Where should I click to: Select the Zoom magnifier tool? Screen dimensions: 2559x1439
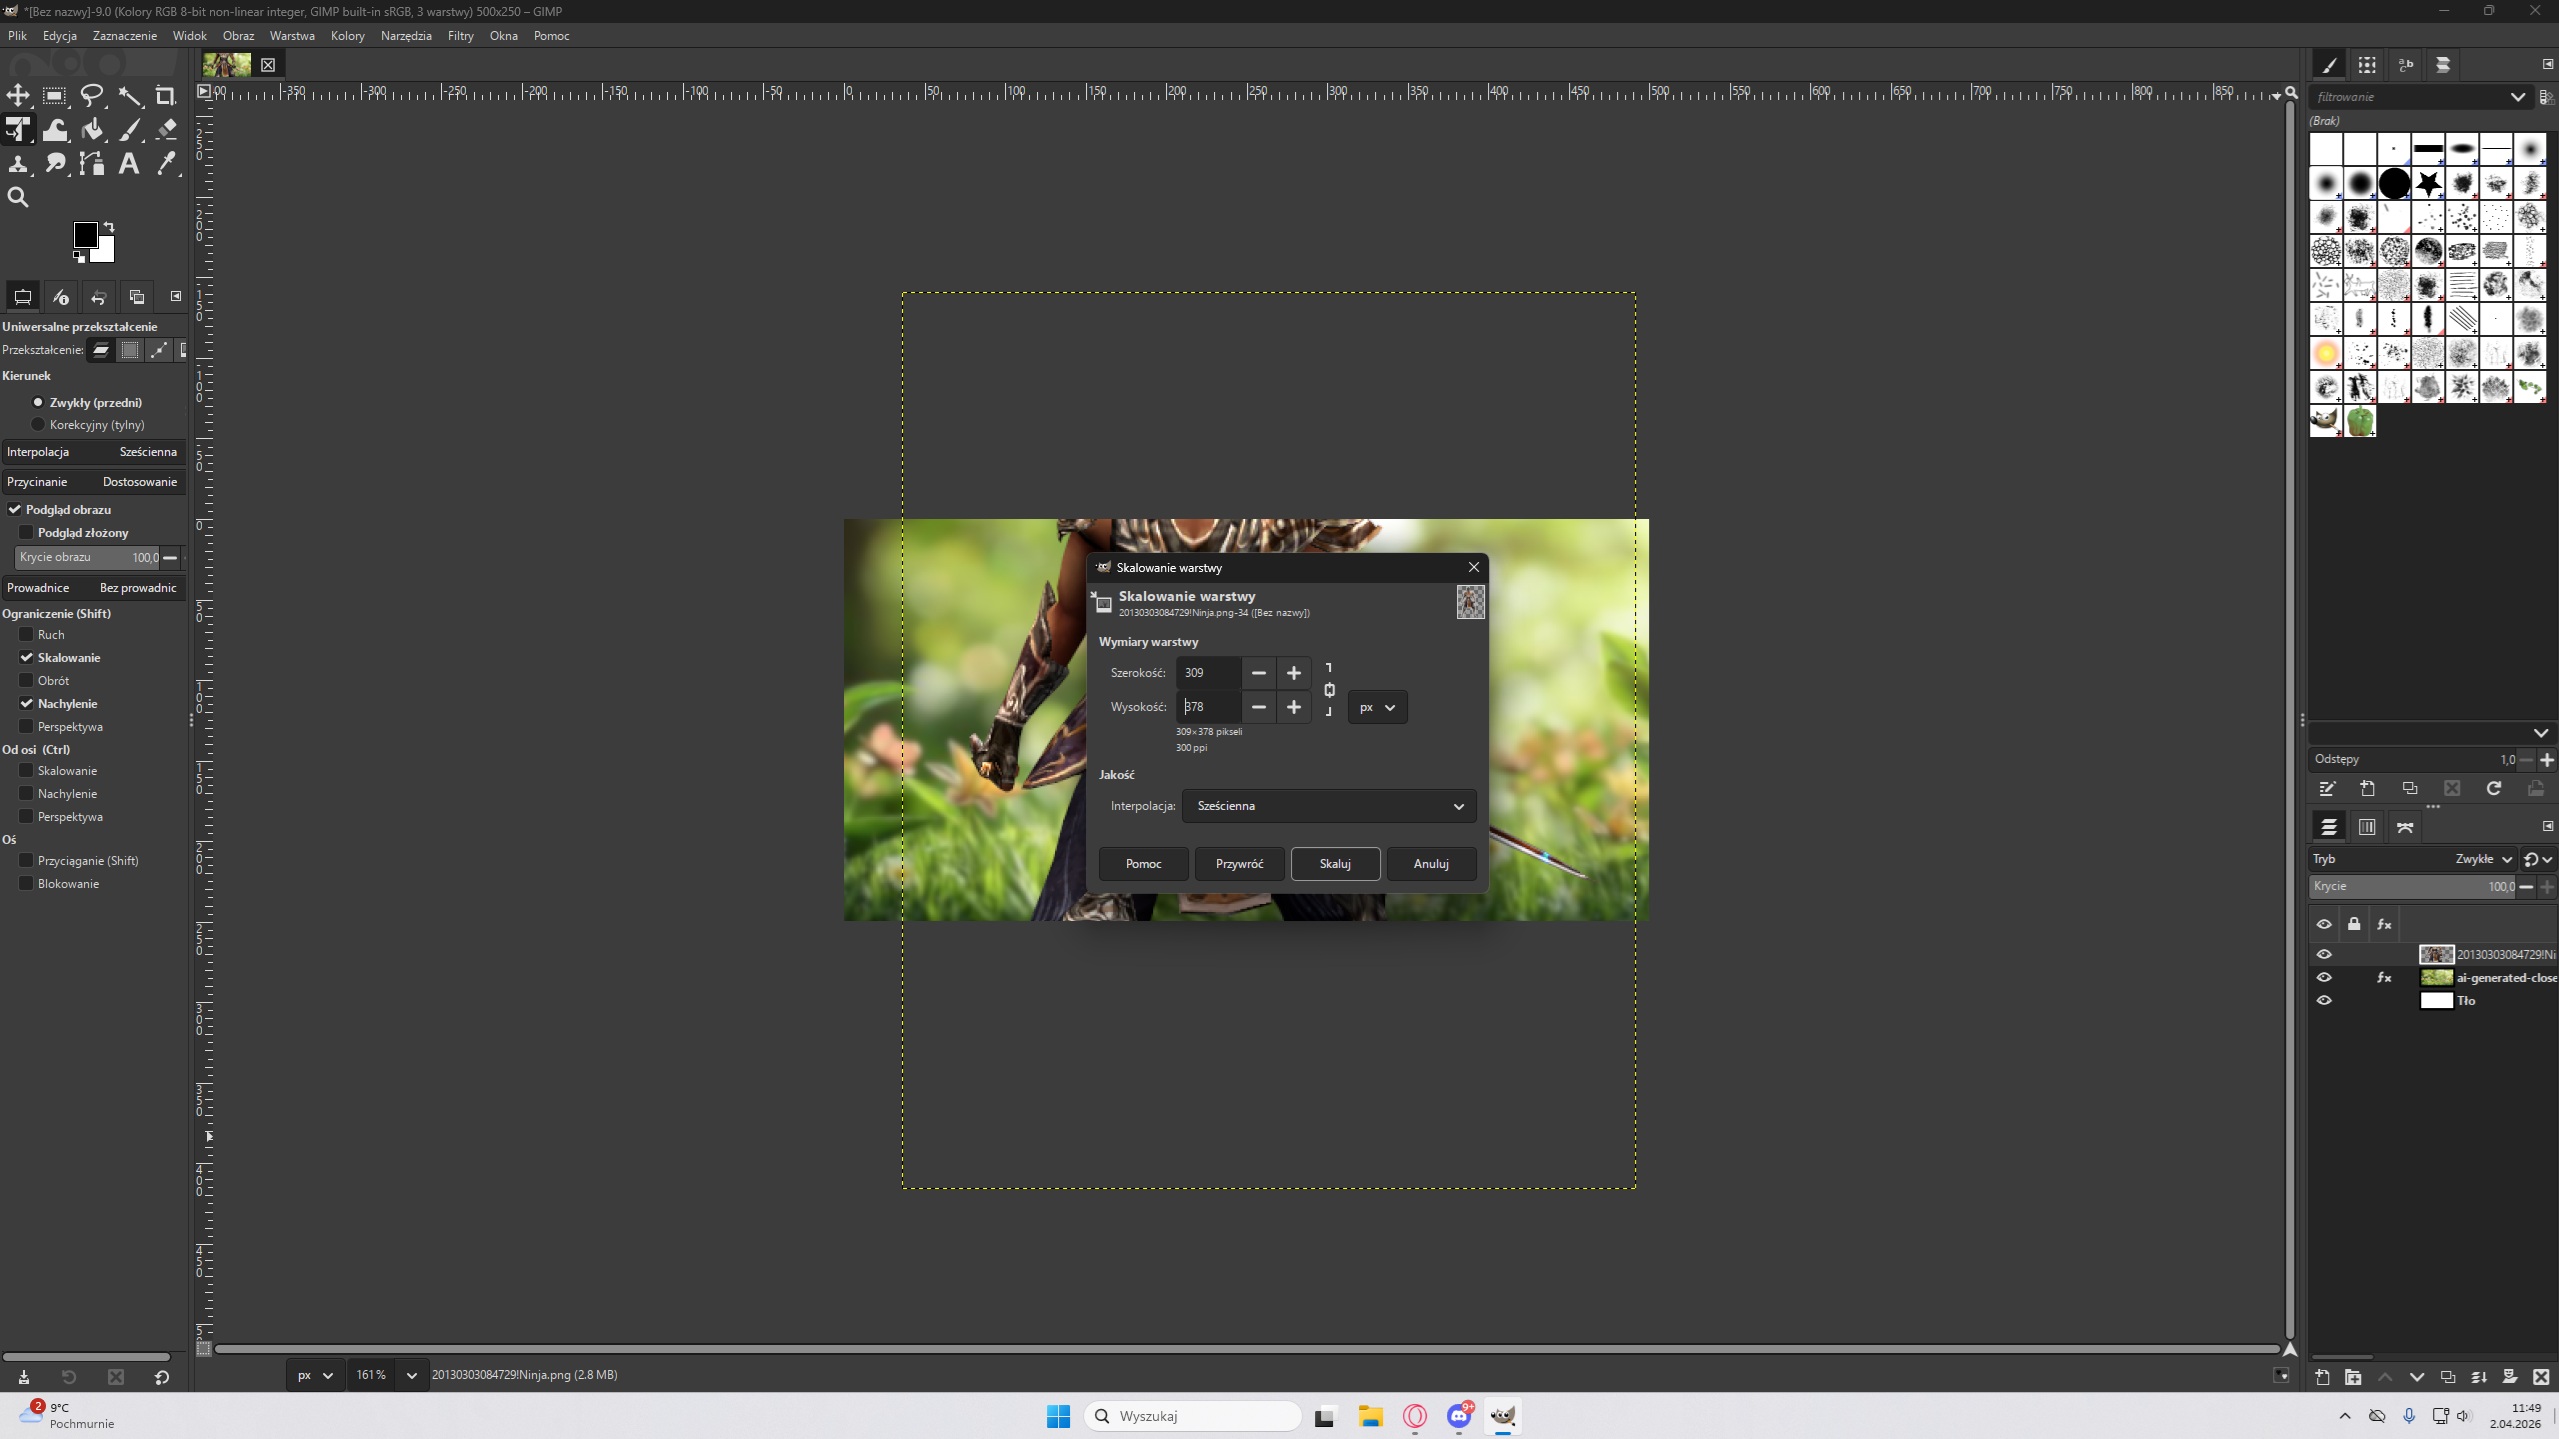point(18,198)
